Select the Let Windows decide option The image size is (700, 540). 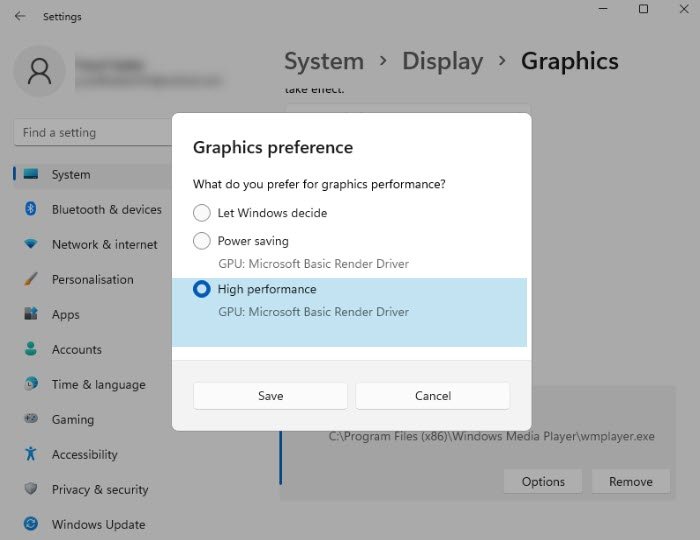tap(202, 213)
